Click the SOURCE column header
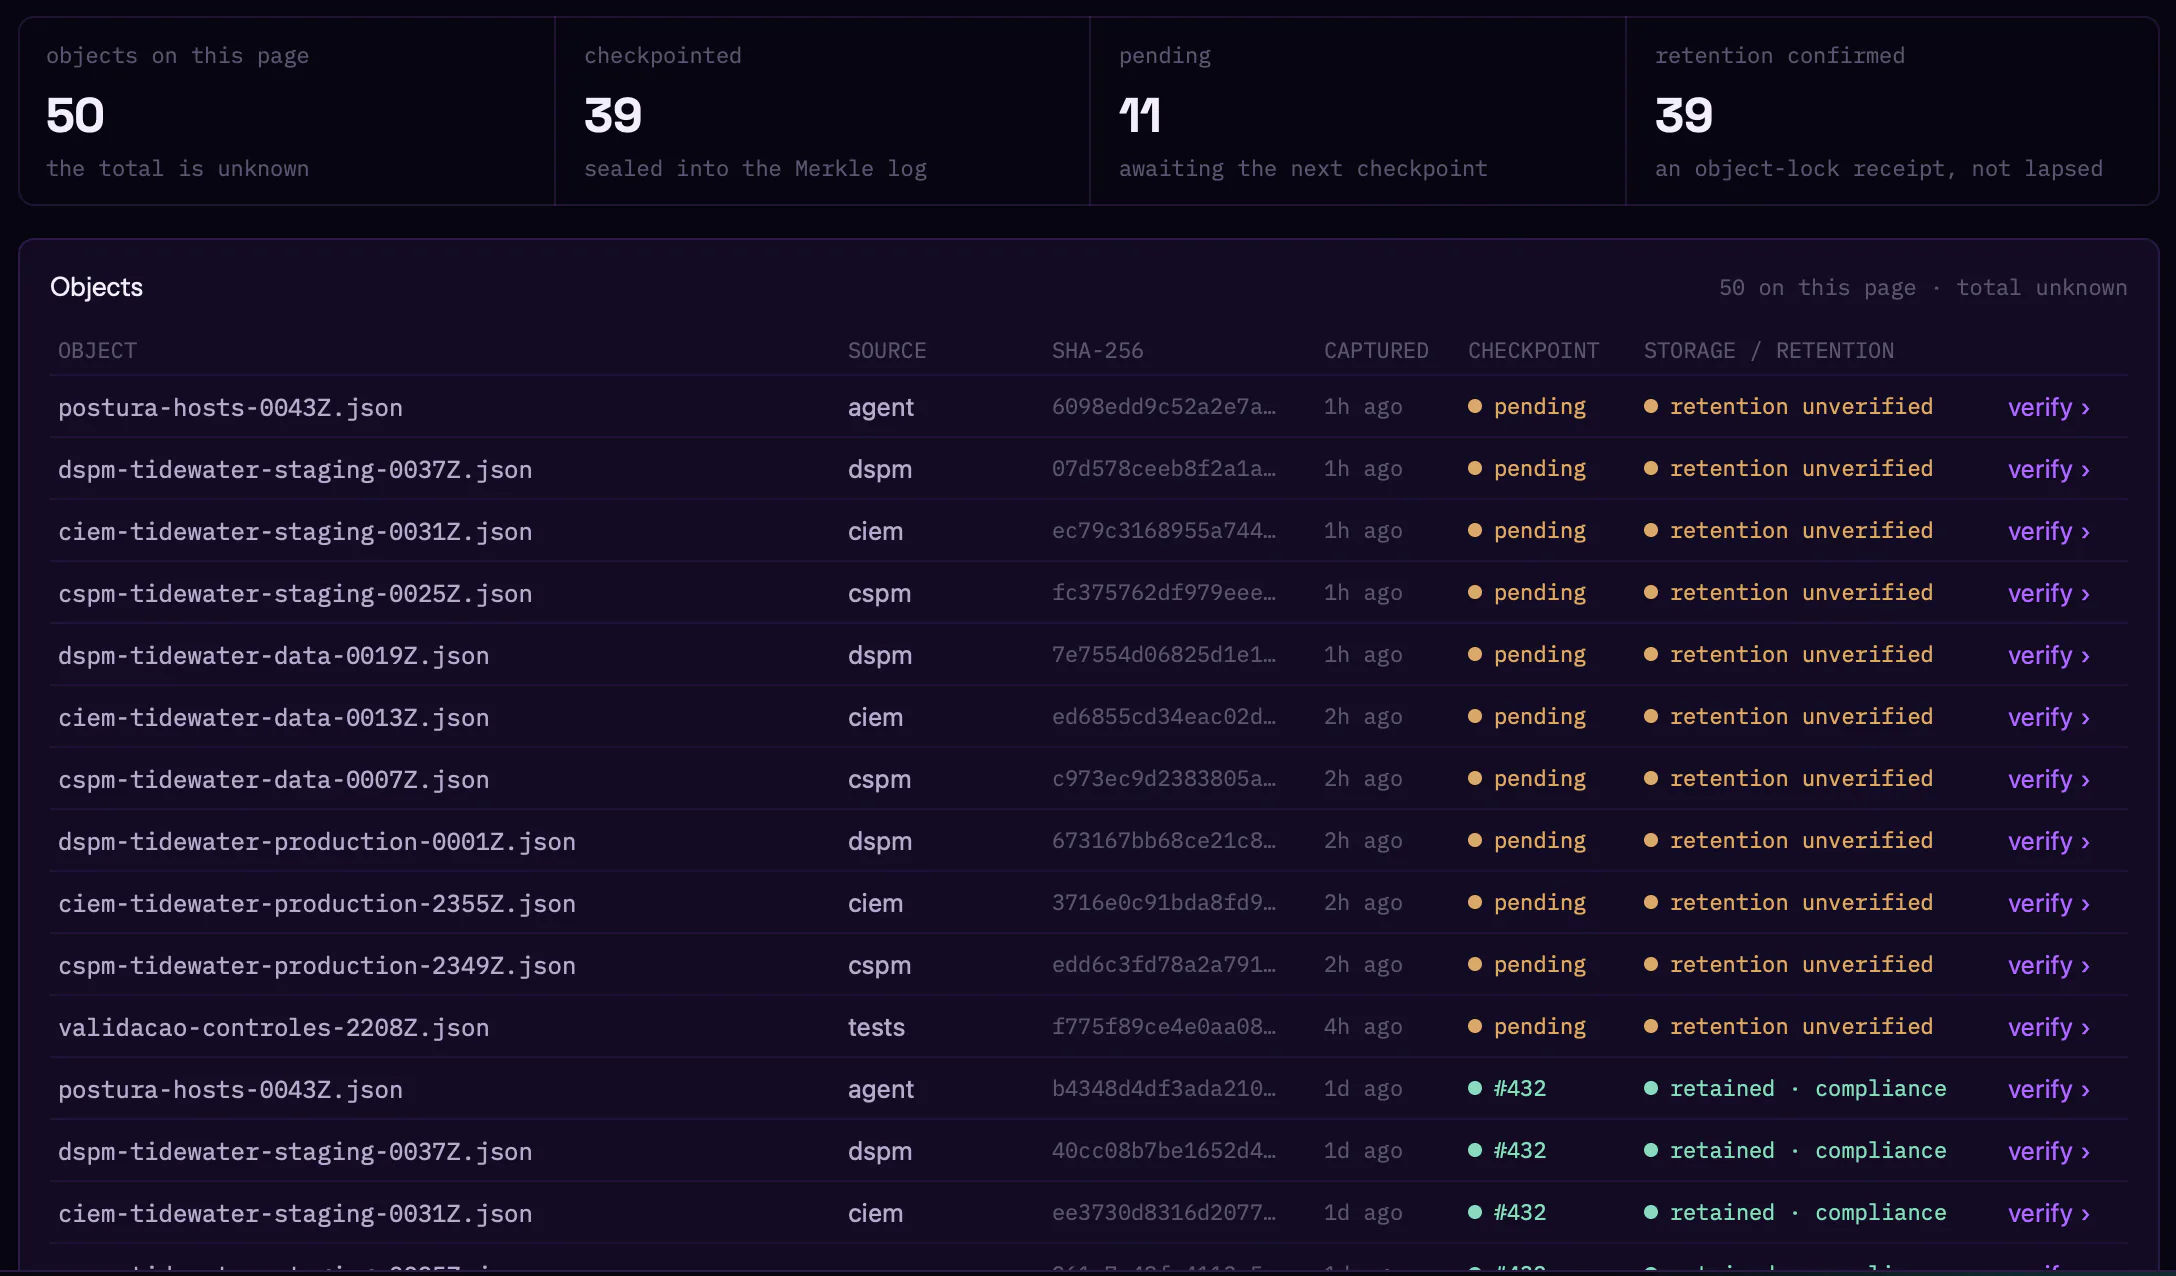Screen dimensions: 2176x1276 tap(887, 351)
